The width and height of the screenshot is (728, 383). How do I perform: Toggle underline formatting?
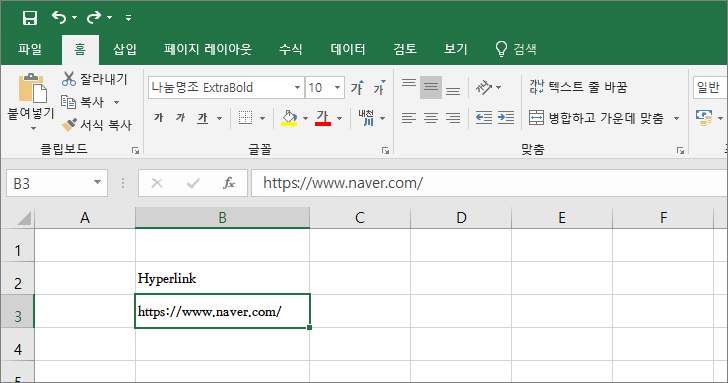tap(202, 118)
